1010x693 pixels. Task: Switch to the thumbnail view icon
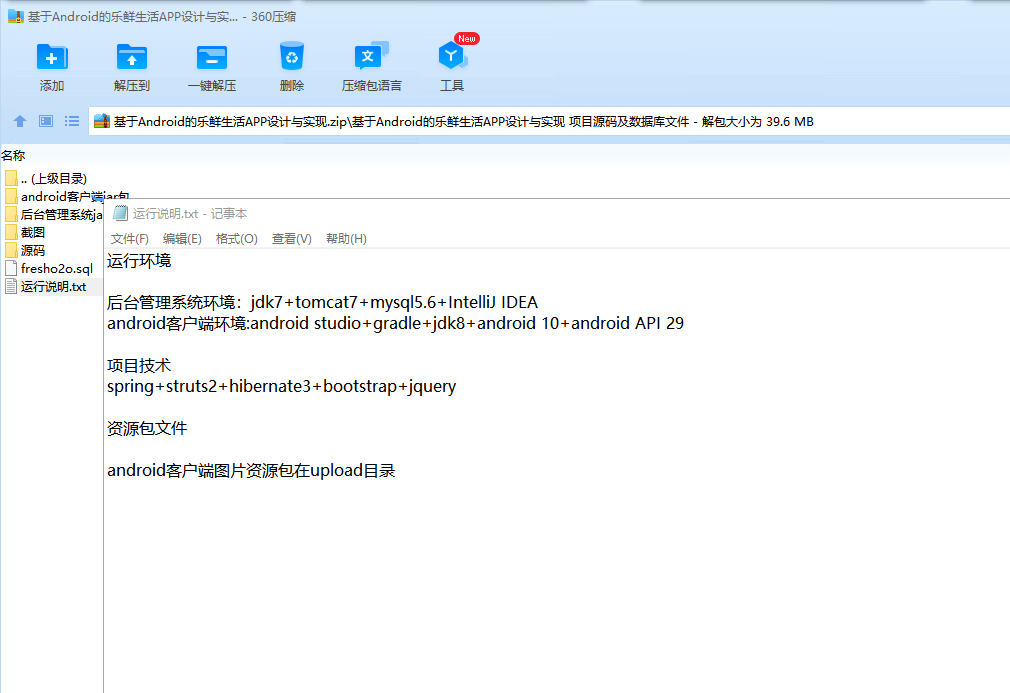tap(46, 121)
